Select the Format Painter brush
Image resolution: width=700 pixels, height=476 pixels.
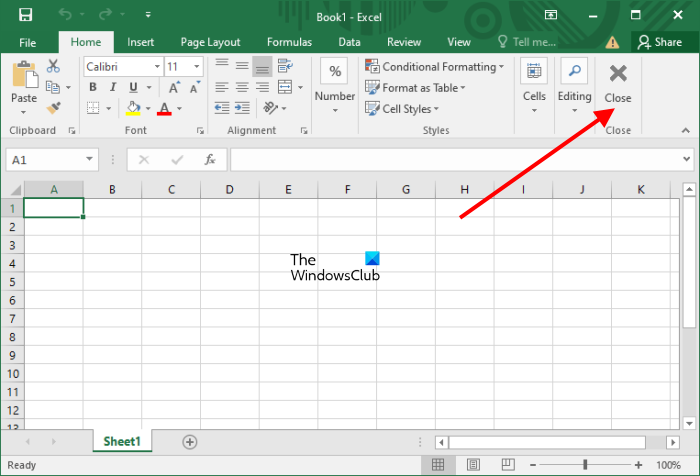click(53, 108)
